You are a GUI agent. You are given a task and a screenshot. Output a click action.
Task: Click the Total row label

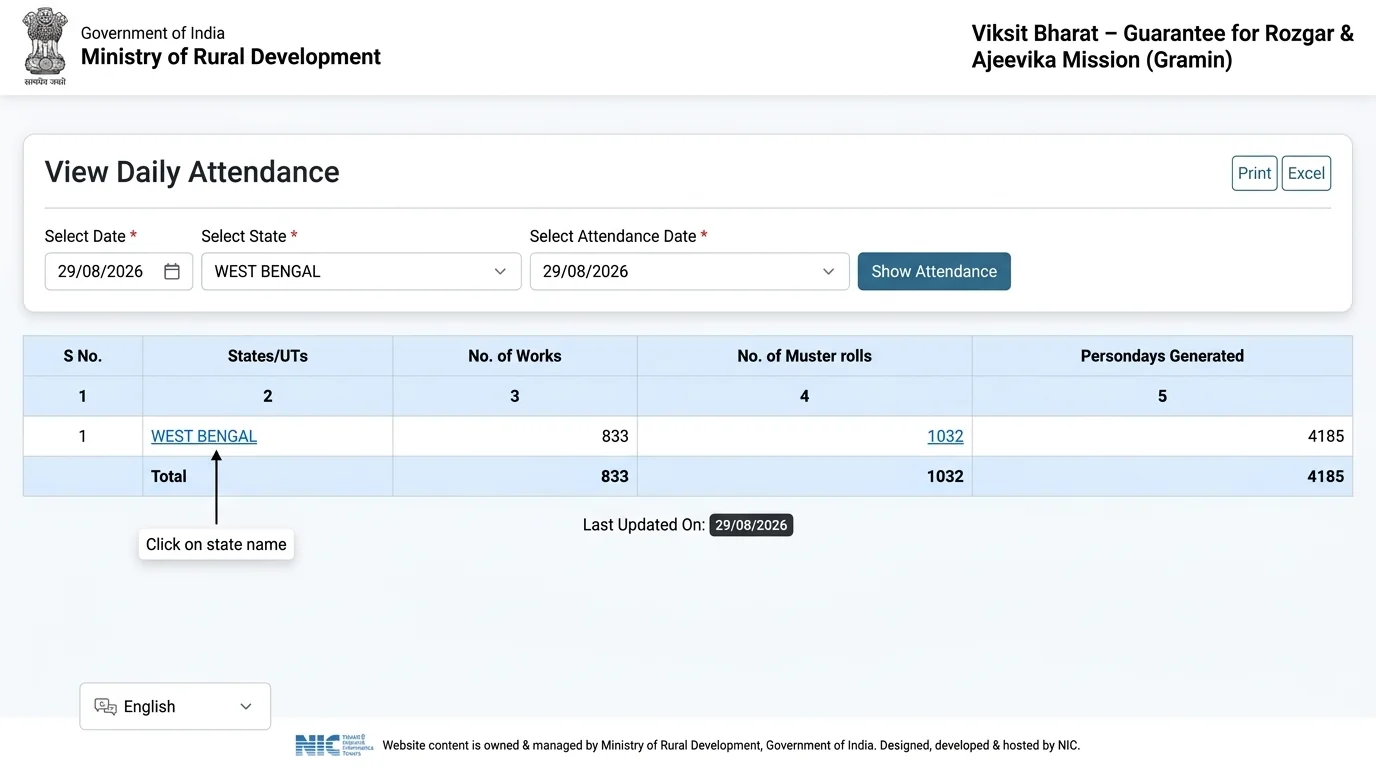tap(169, 476)
